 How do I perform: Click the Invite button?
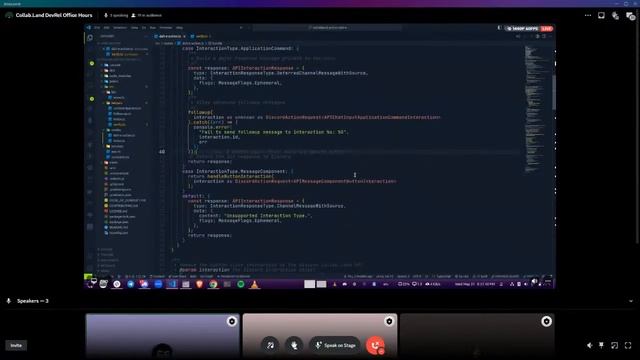pyautogui.click(x=16, y=345)
